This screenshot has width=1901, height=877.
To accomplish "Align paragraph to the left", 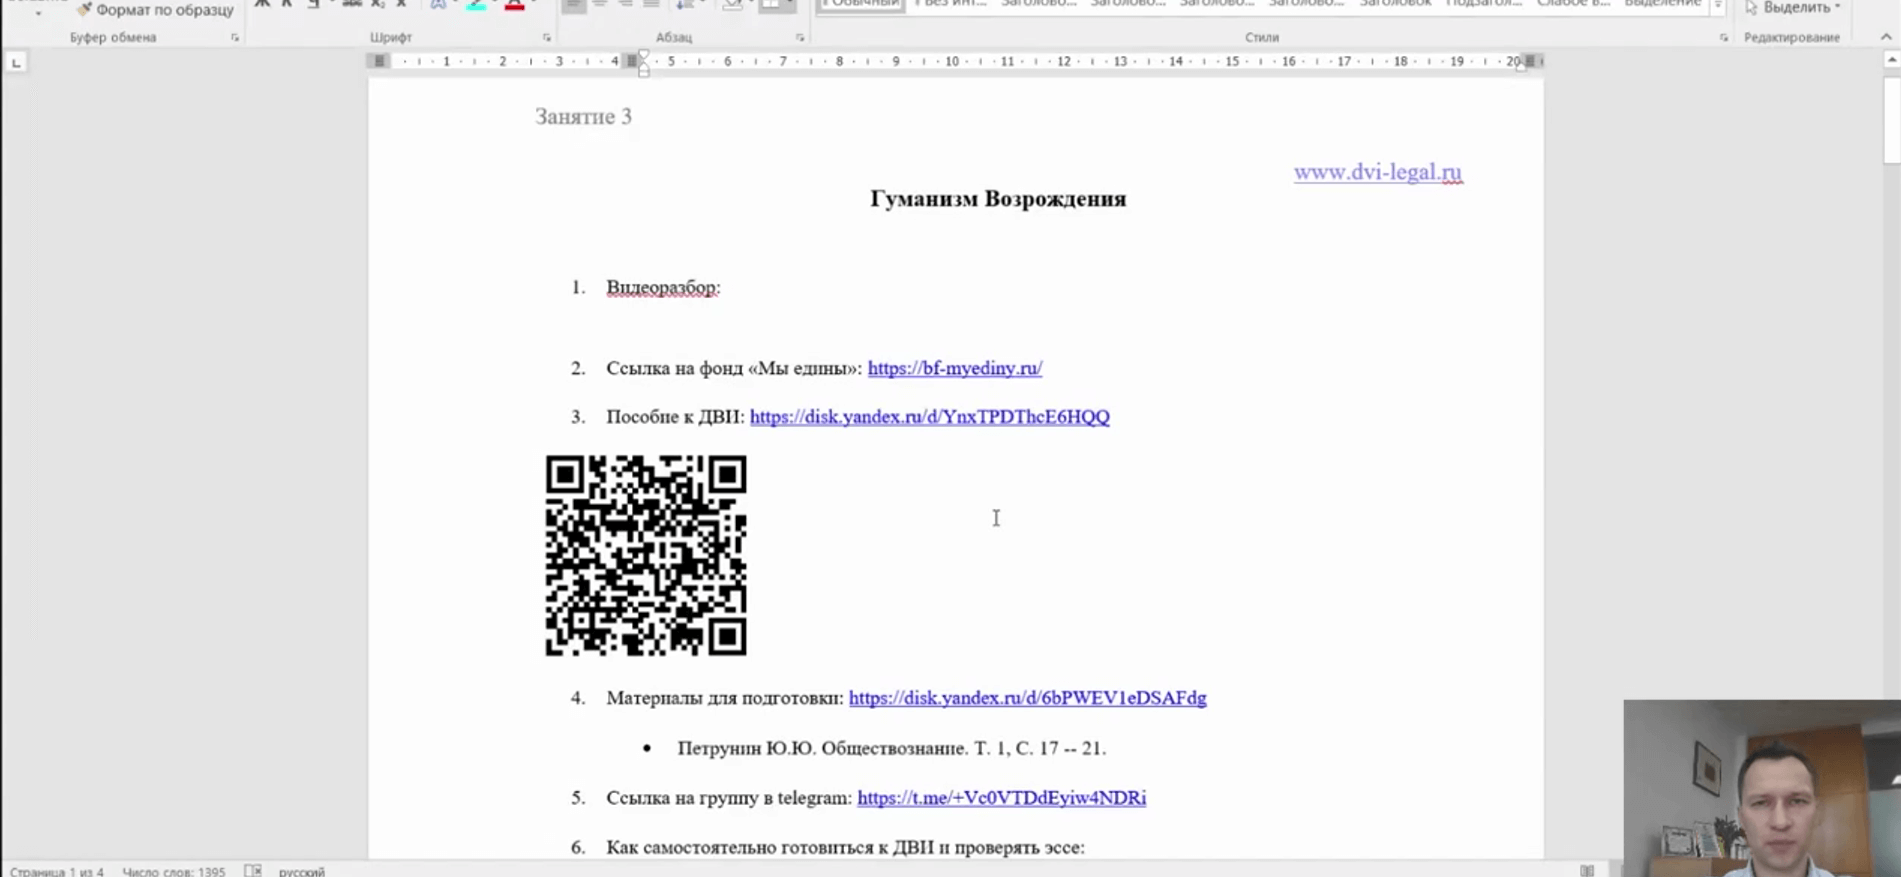I will [x=574, y=5].
